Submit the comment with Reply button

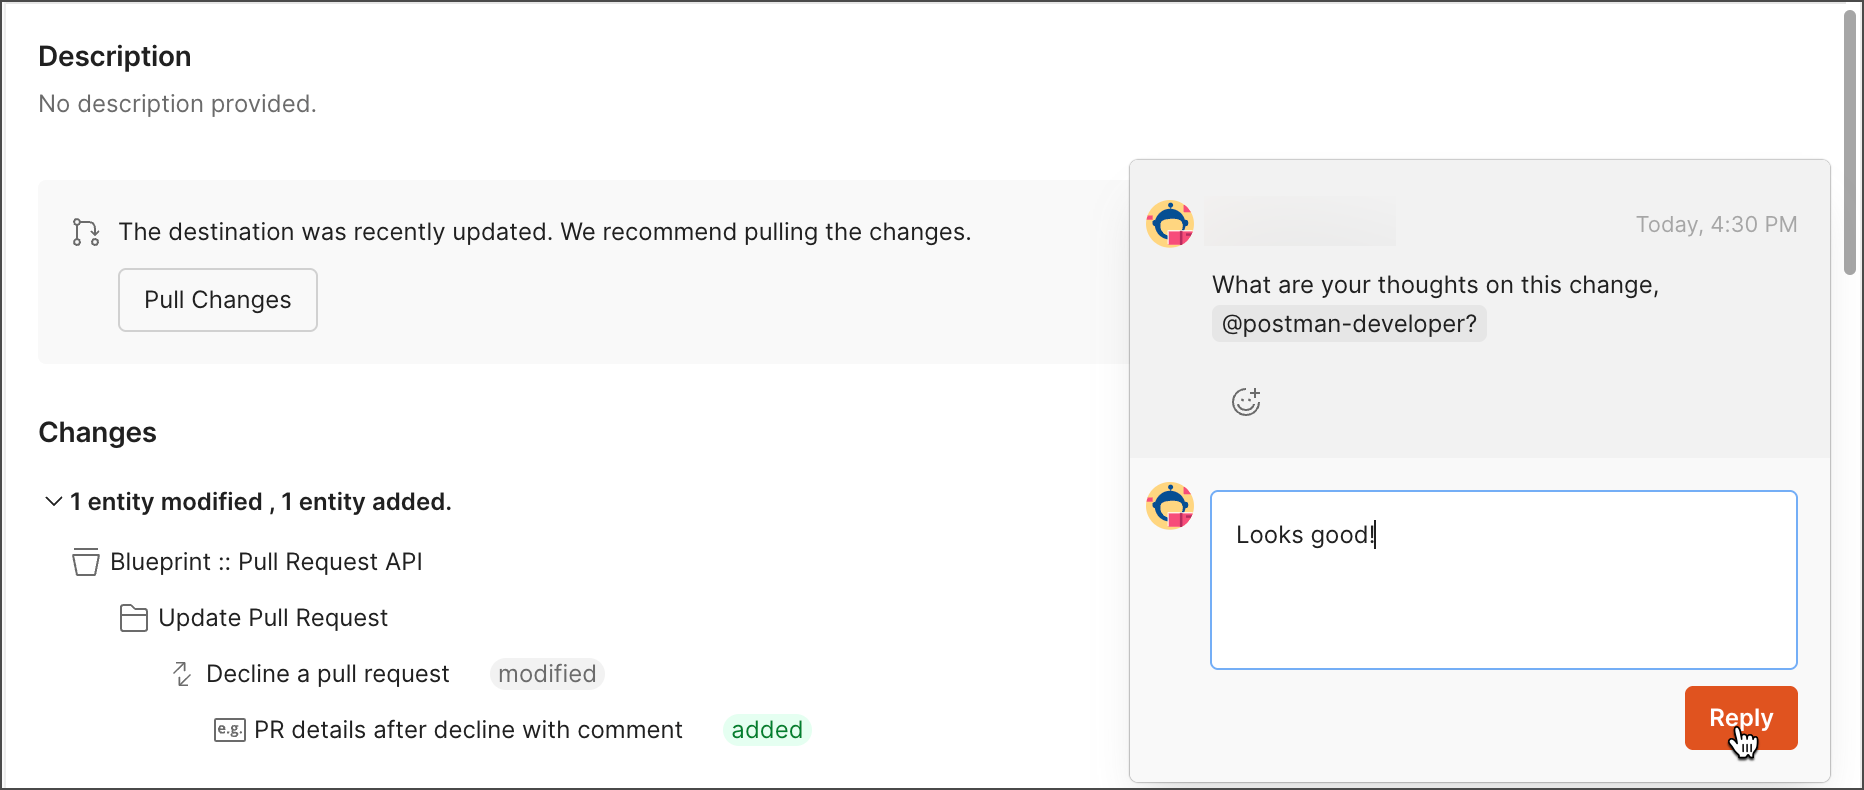1740,718
